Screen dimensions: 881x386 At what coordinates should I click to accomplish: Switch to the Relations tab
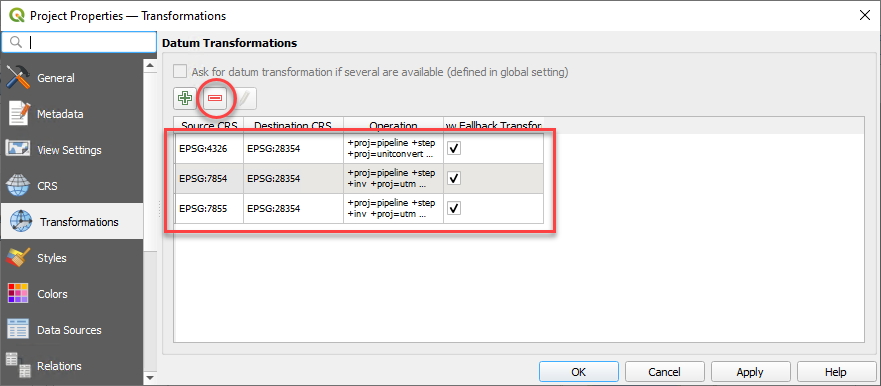click(x=71, y=366)
